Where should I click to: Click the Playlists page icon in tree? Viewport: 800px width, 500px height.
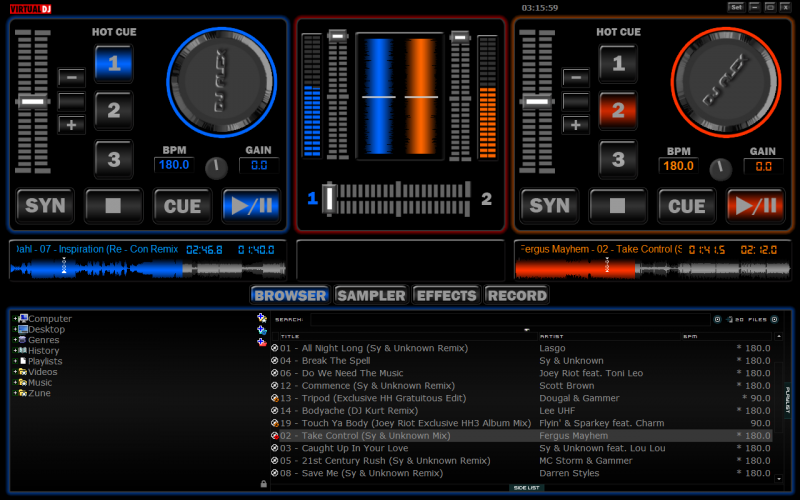[23, 361]
